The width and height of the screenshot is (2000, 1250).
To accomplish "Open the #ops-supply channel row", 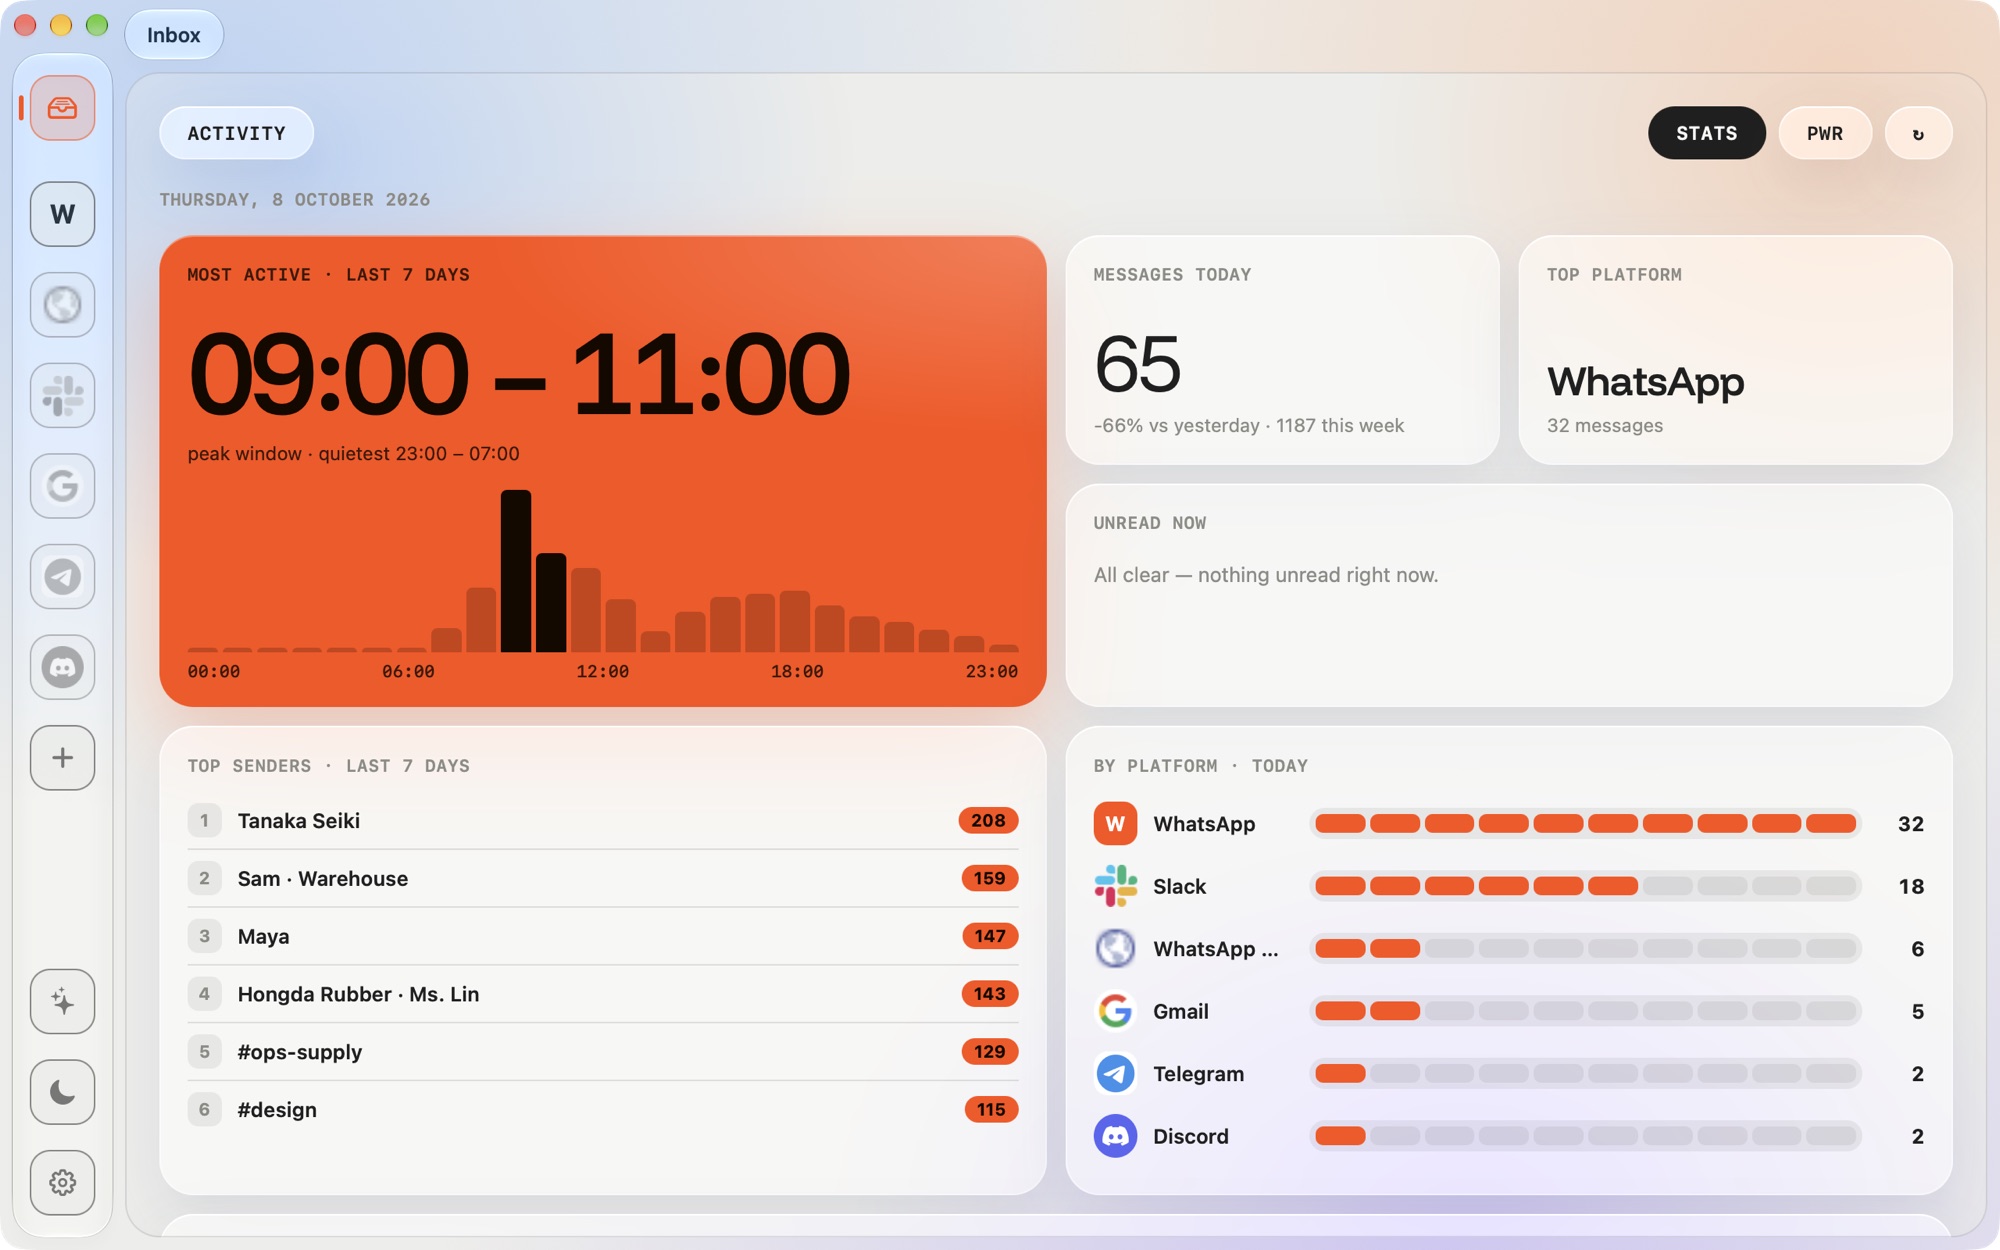I will (602, 1052).
